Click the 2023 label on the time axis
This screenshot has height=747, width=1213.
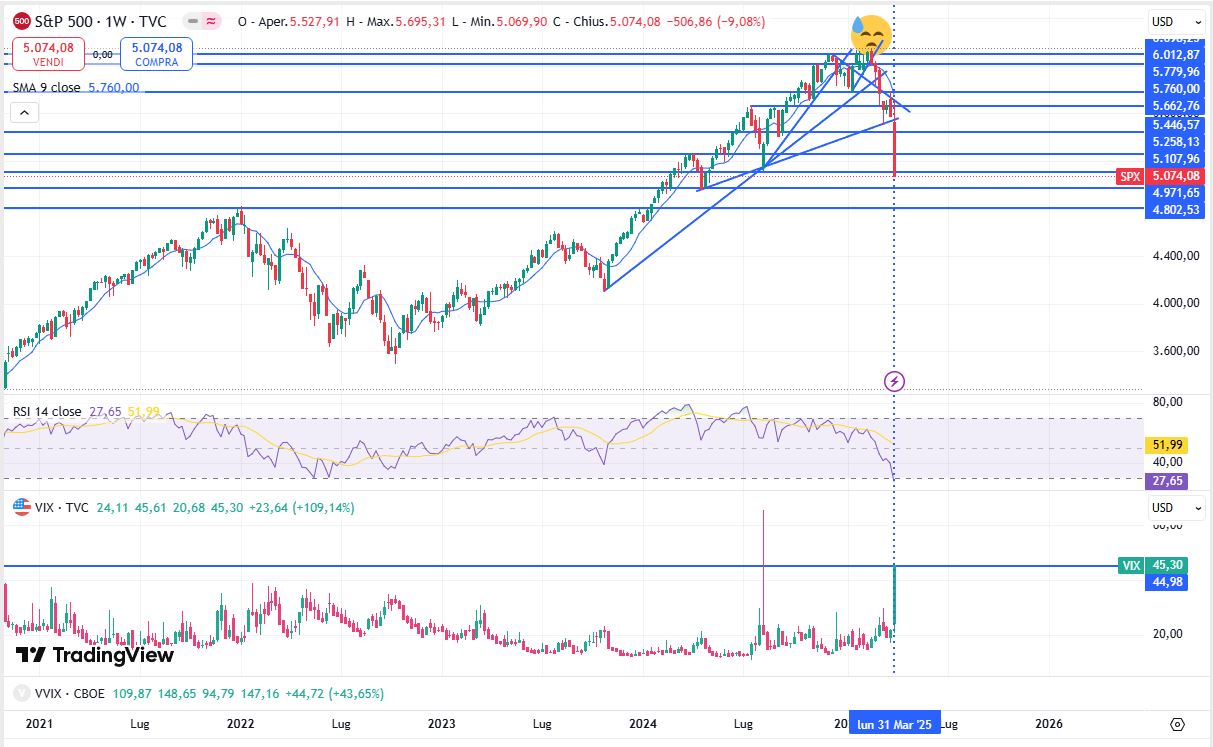(x=441, y=724)
